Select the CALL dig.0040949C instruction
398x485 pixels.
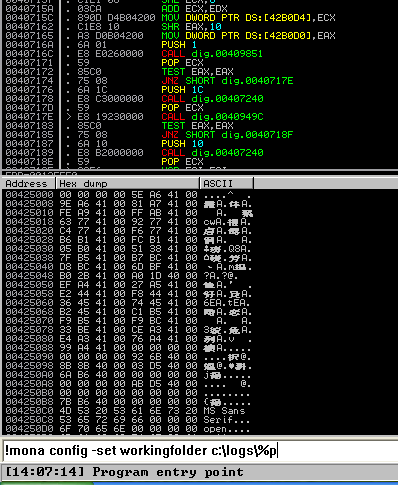[x=212, y=116]
